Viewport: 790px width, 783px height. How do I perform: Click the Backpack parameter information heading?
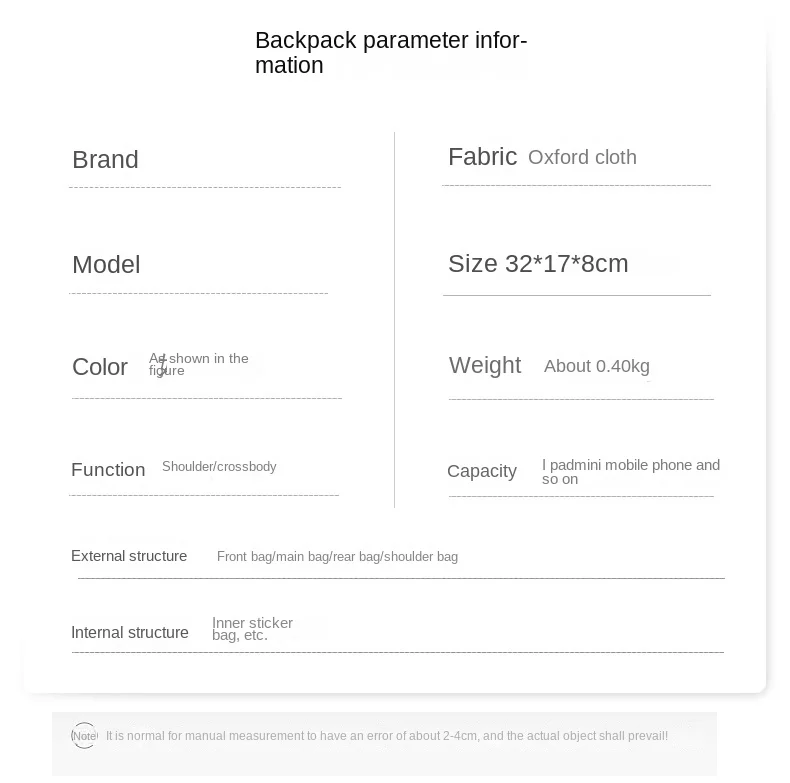[390, 53]
